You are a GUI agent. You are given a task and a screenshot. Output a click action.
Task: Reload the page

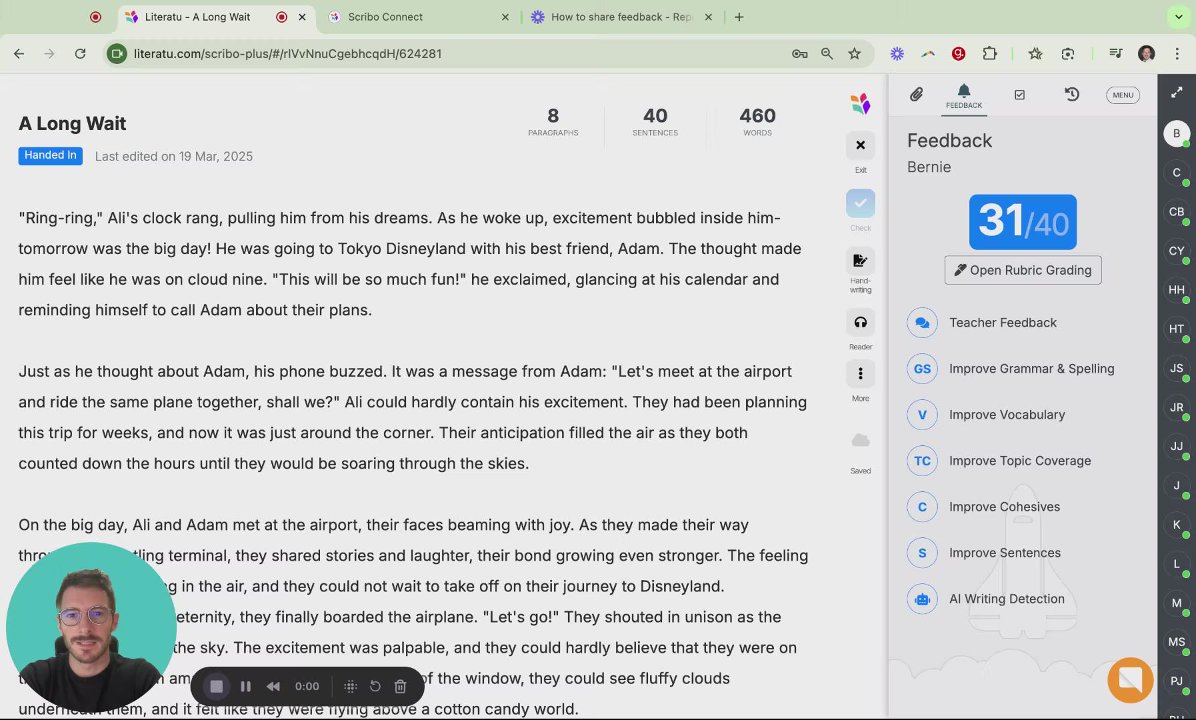tap(80, 53)
